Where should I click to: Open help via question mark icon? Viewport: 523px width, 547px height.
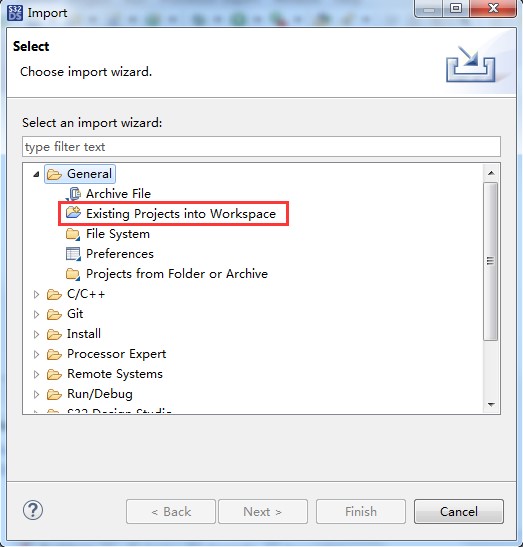(x=33, y=510)
